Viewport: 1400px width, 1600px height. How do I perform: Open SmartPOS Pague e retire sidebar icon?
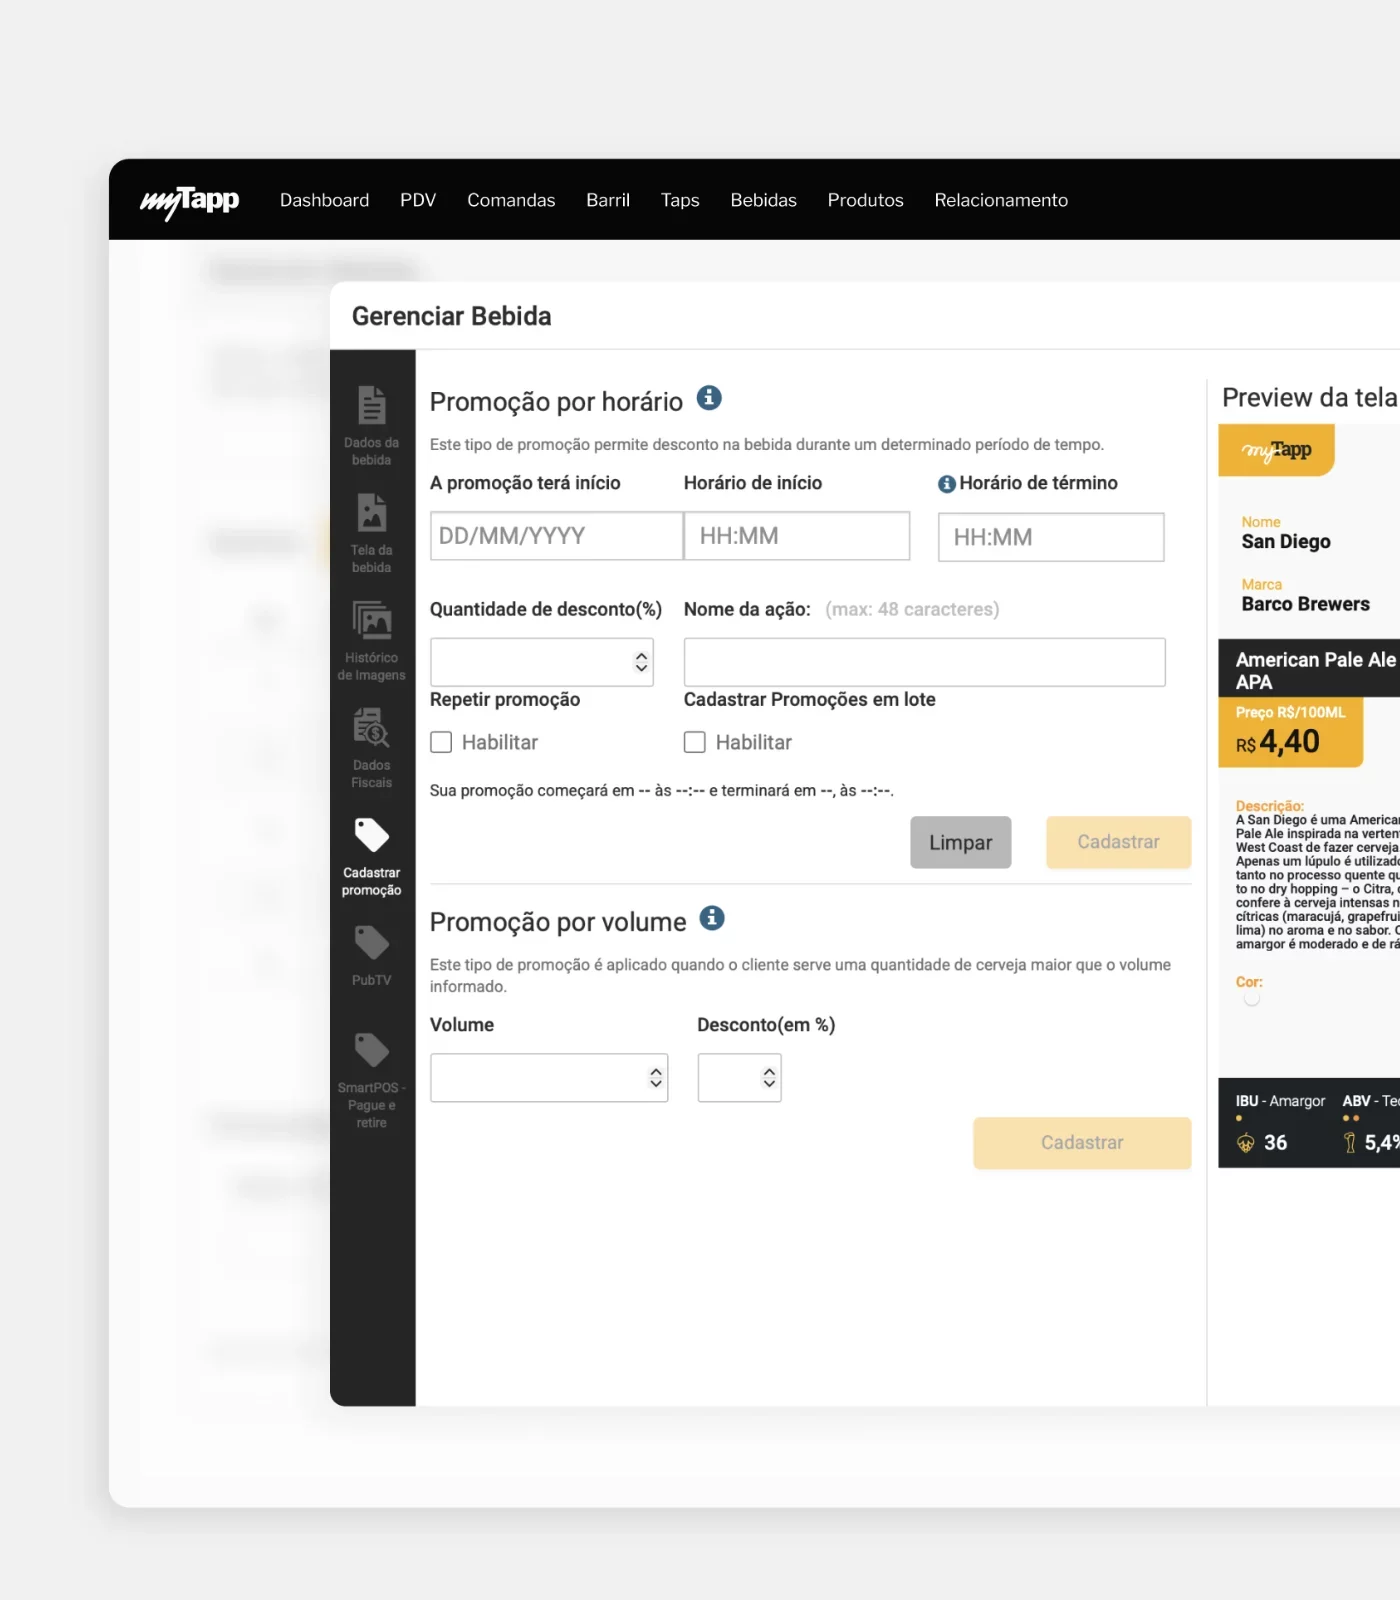click(x=372, y=1050)
